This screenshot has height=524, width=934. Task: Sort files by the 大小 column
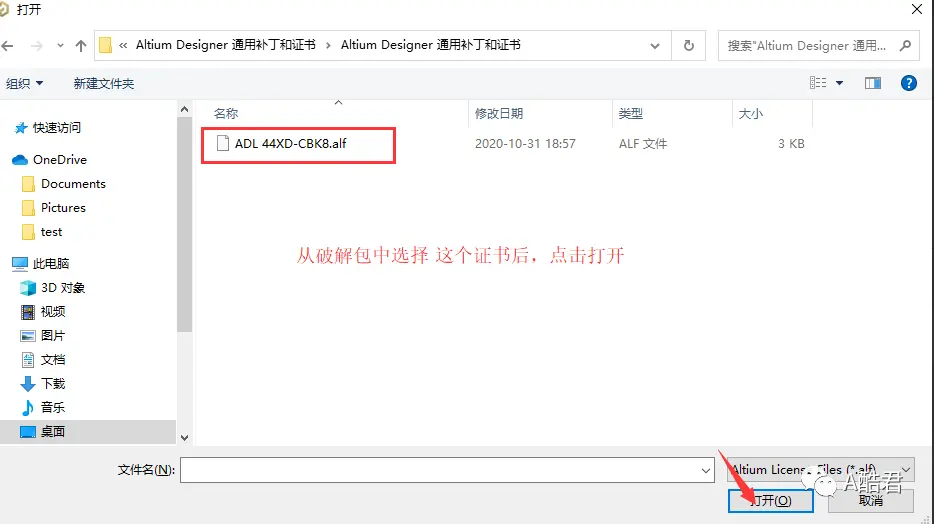click(x=751, y=113)
